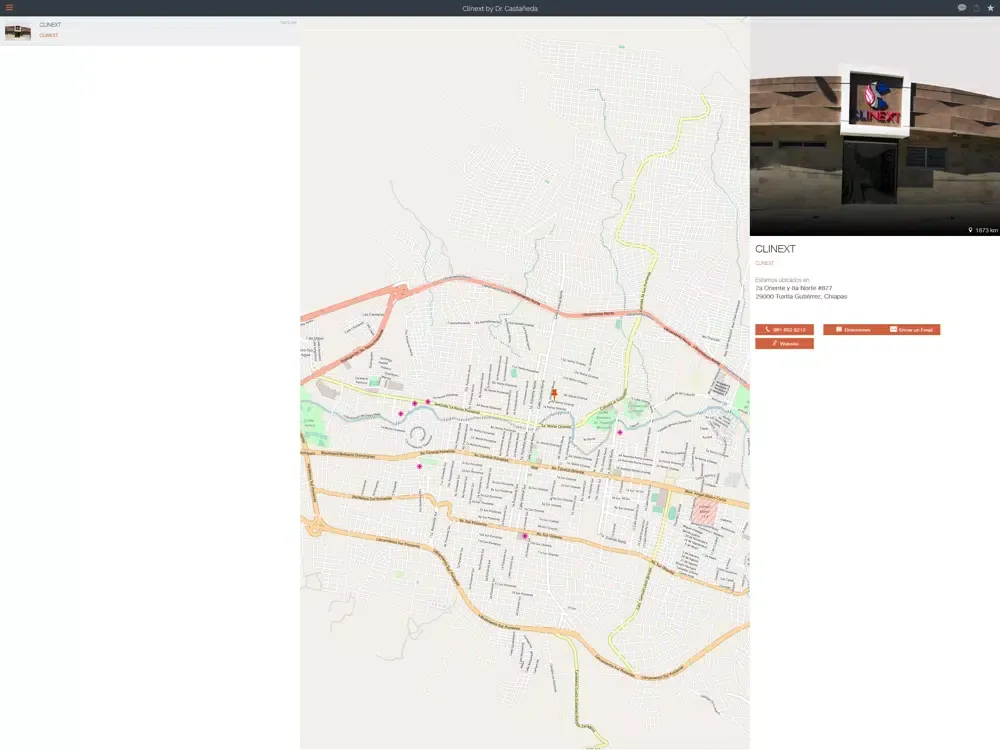
Task: Click the Enviar un Email button
Action: point(911,330)
